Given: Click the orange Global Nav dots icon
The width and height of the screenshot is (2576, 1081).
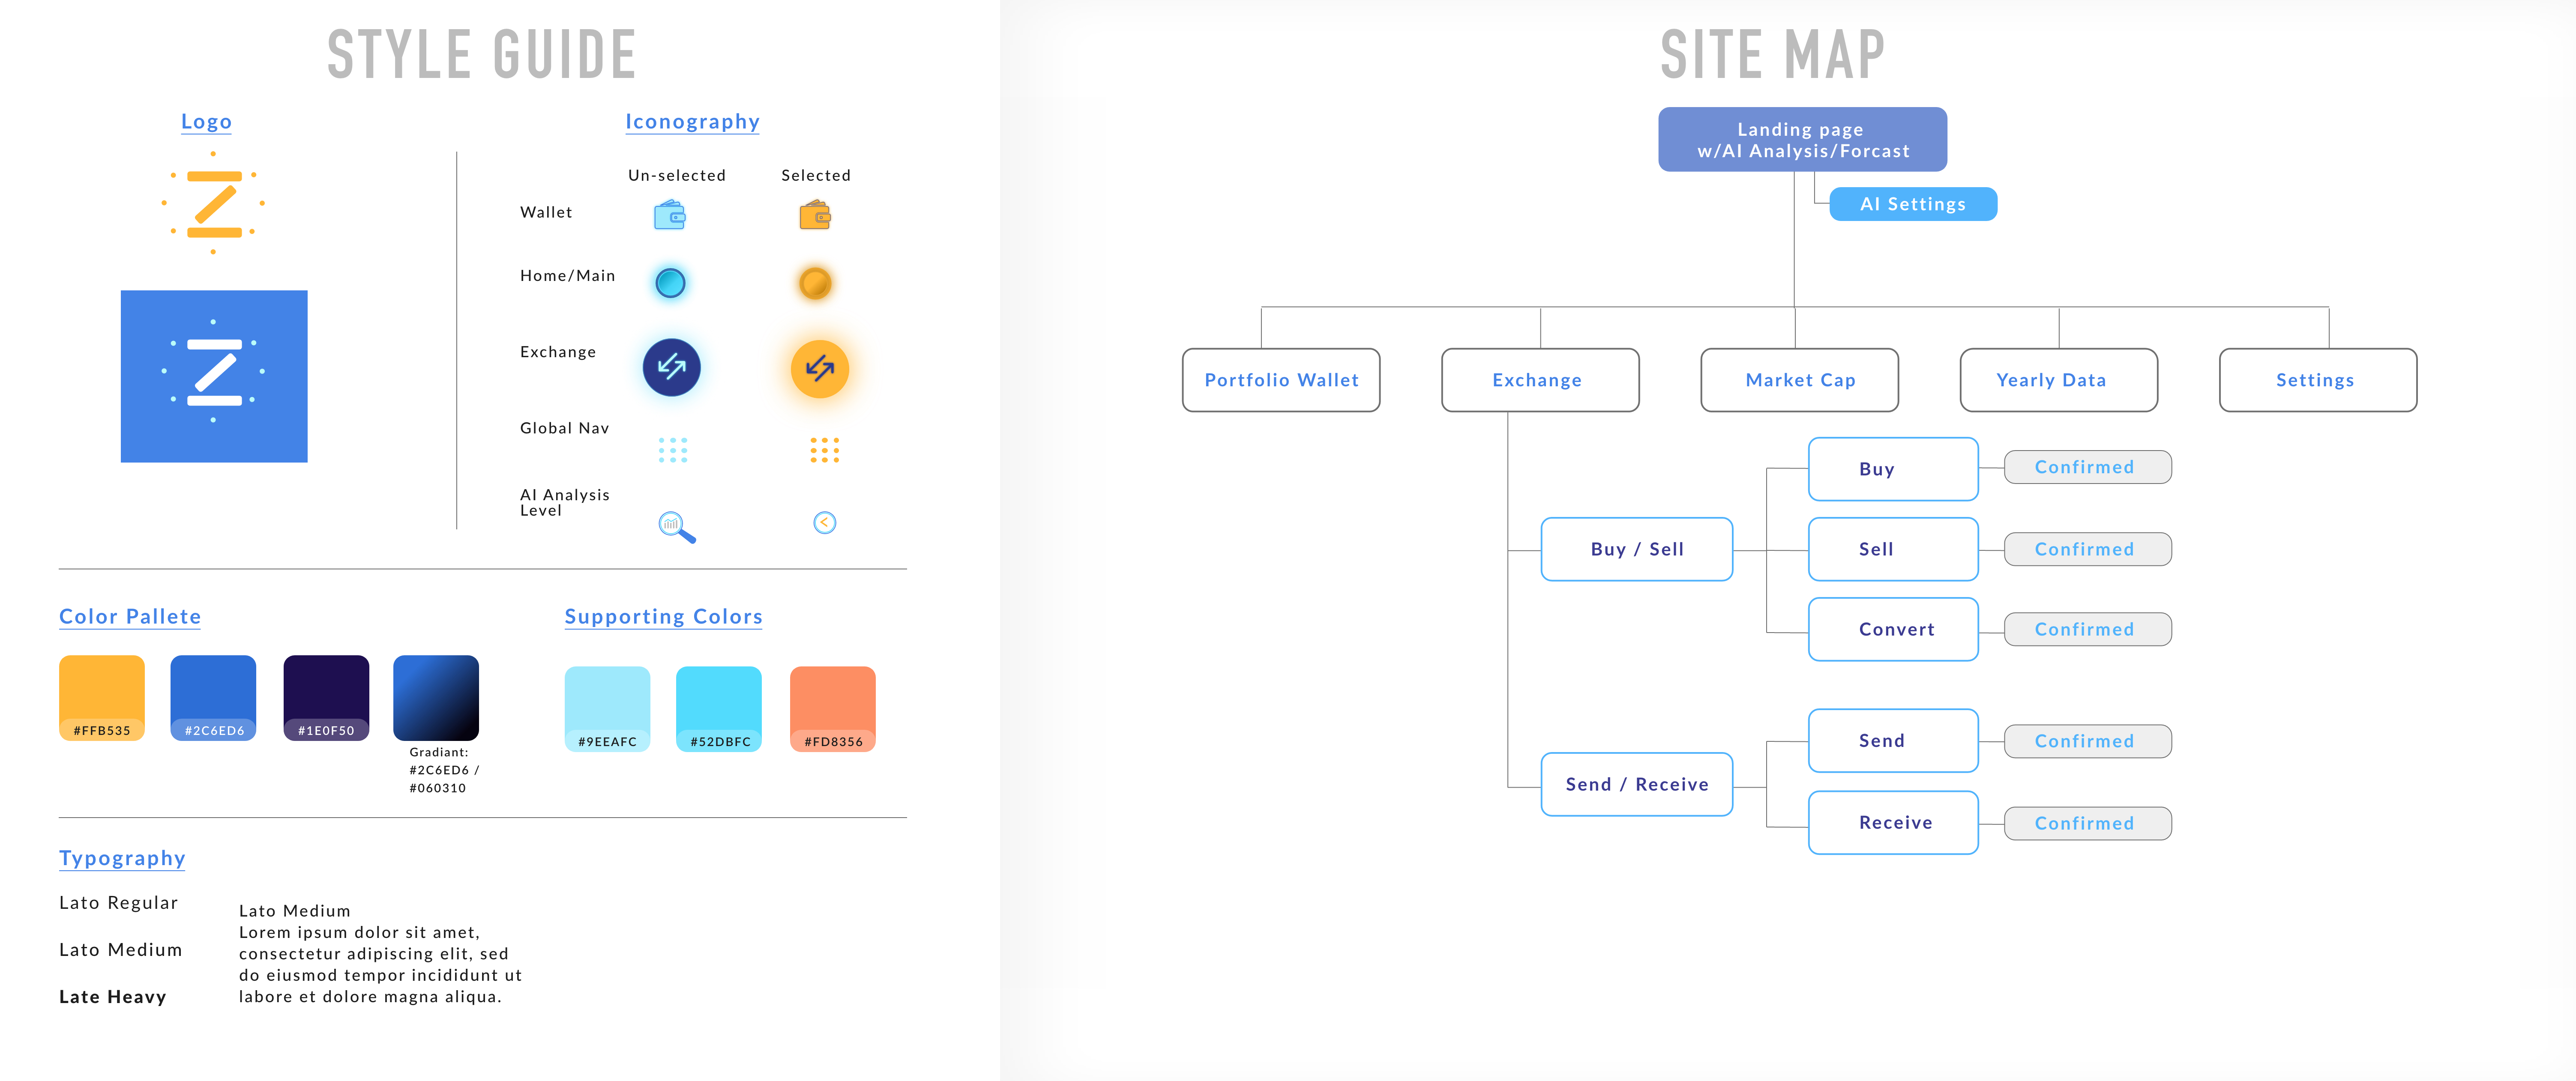Looking at the screenshot, I should point(824,450).
